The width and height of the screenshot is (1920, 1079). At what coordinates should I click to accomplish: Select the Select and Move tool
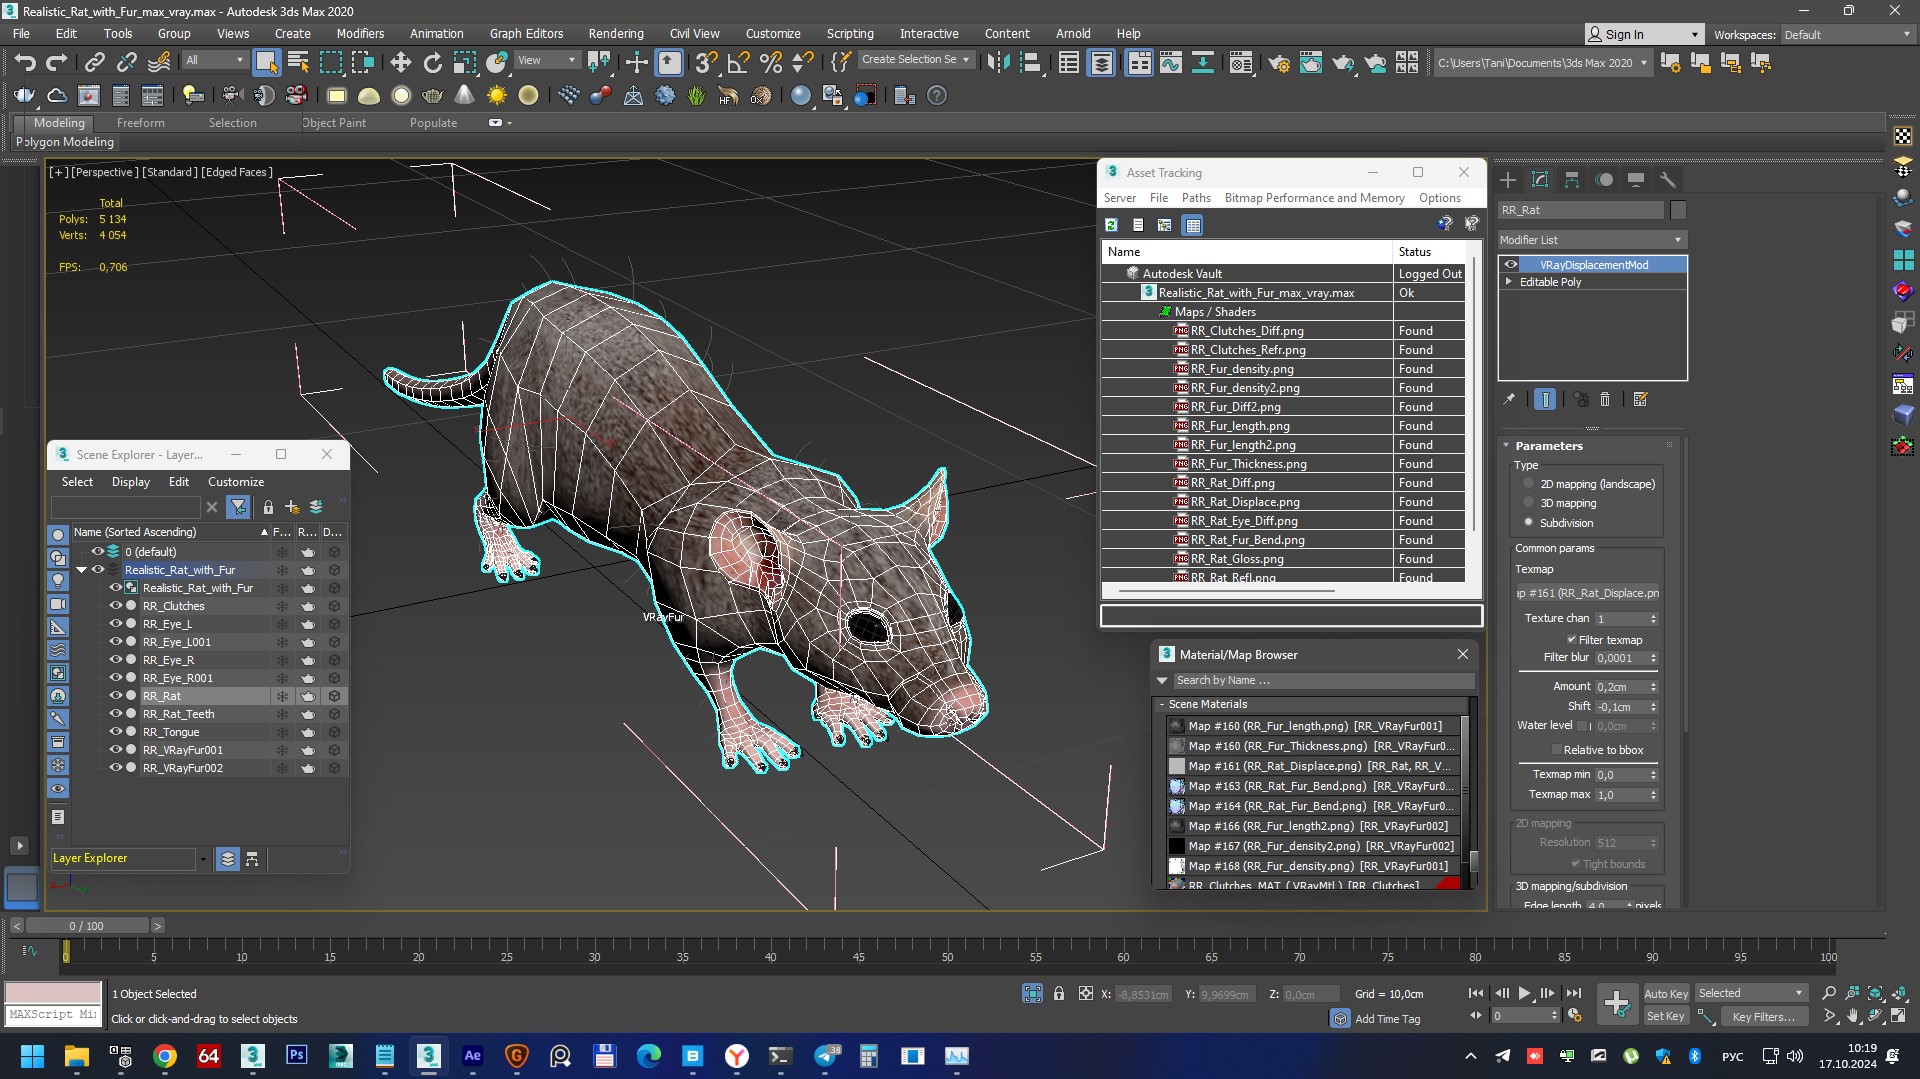(x=400, y=63)
